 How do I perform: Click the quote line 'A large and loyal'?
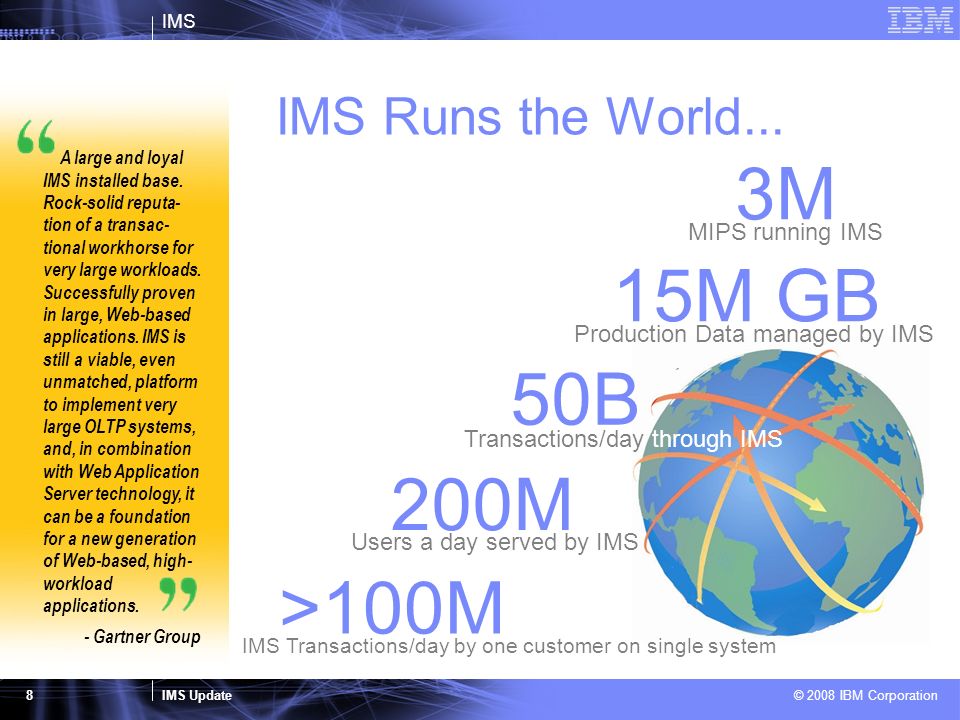point(121,158)
